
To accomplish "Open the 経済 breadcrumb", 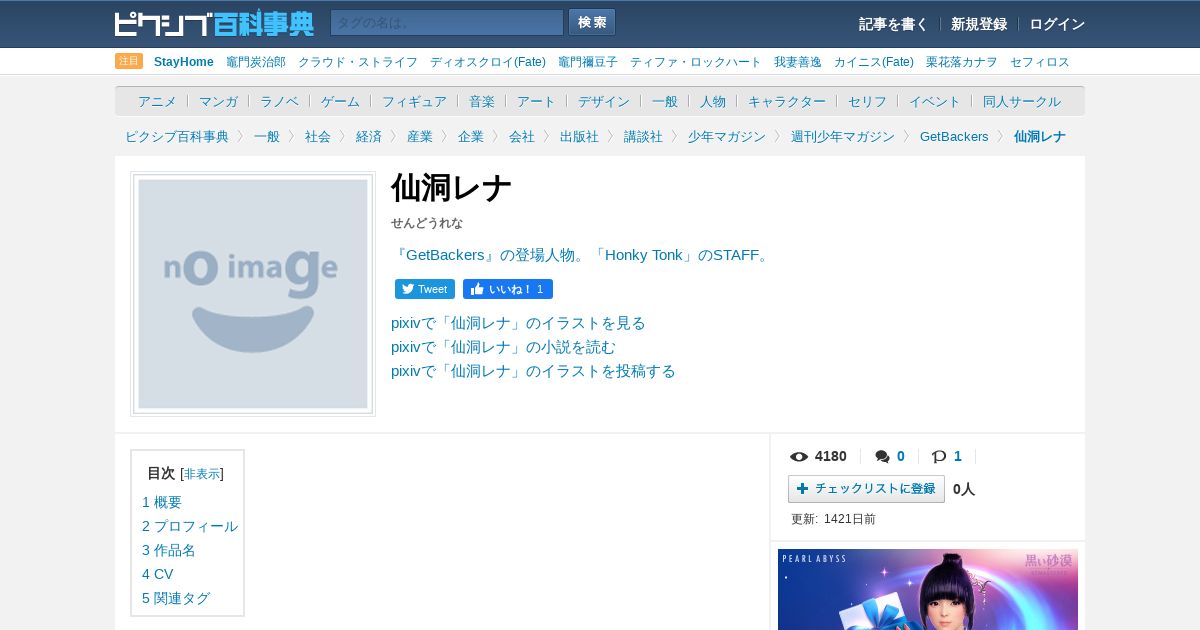I will click(369, 136).
